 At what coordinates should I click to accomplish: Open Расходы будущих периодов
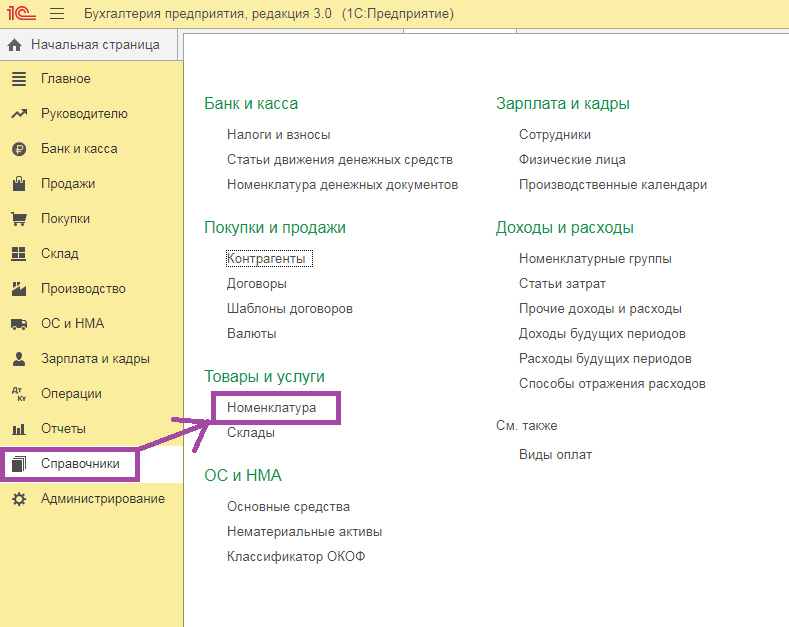click(x=605, y=359)
